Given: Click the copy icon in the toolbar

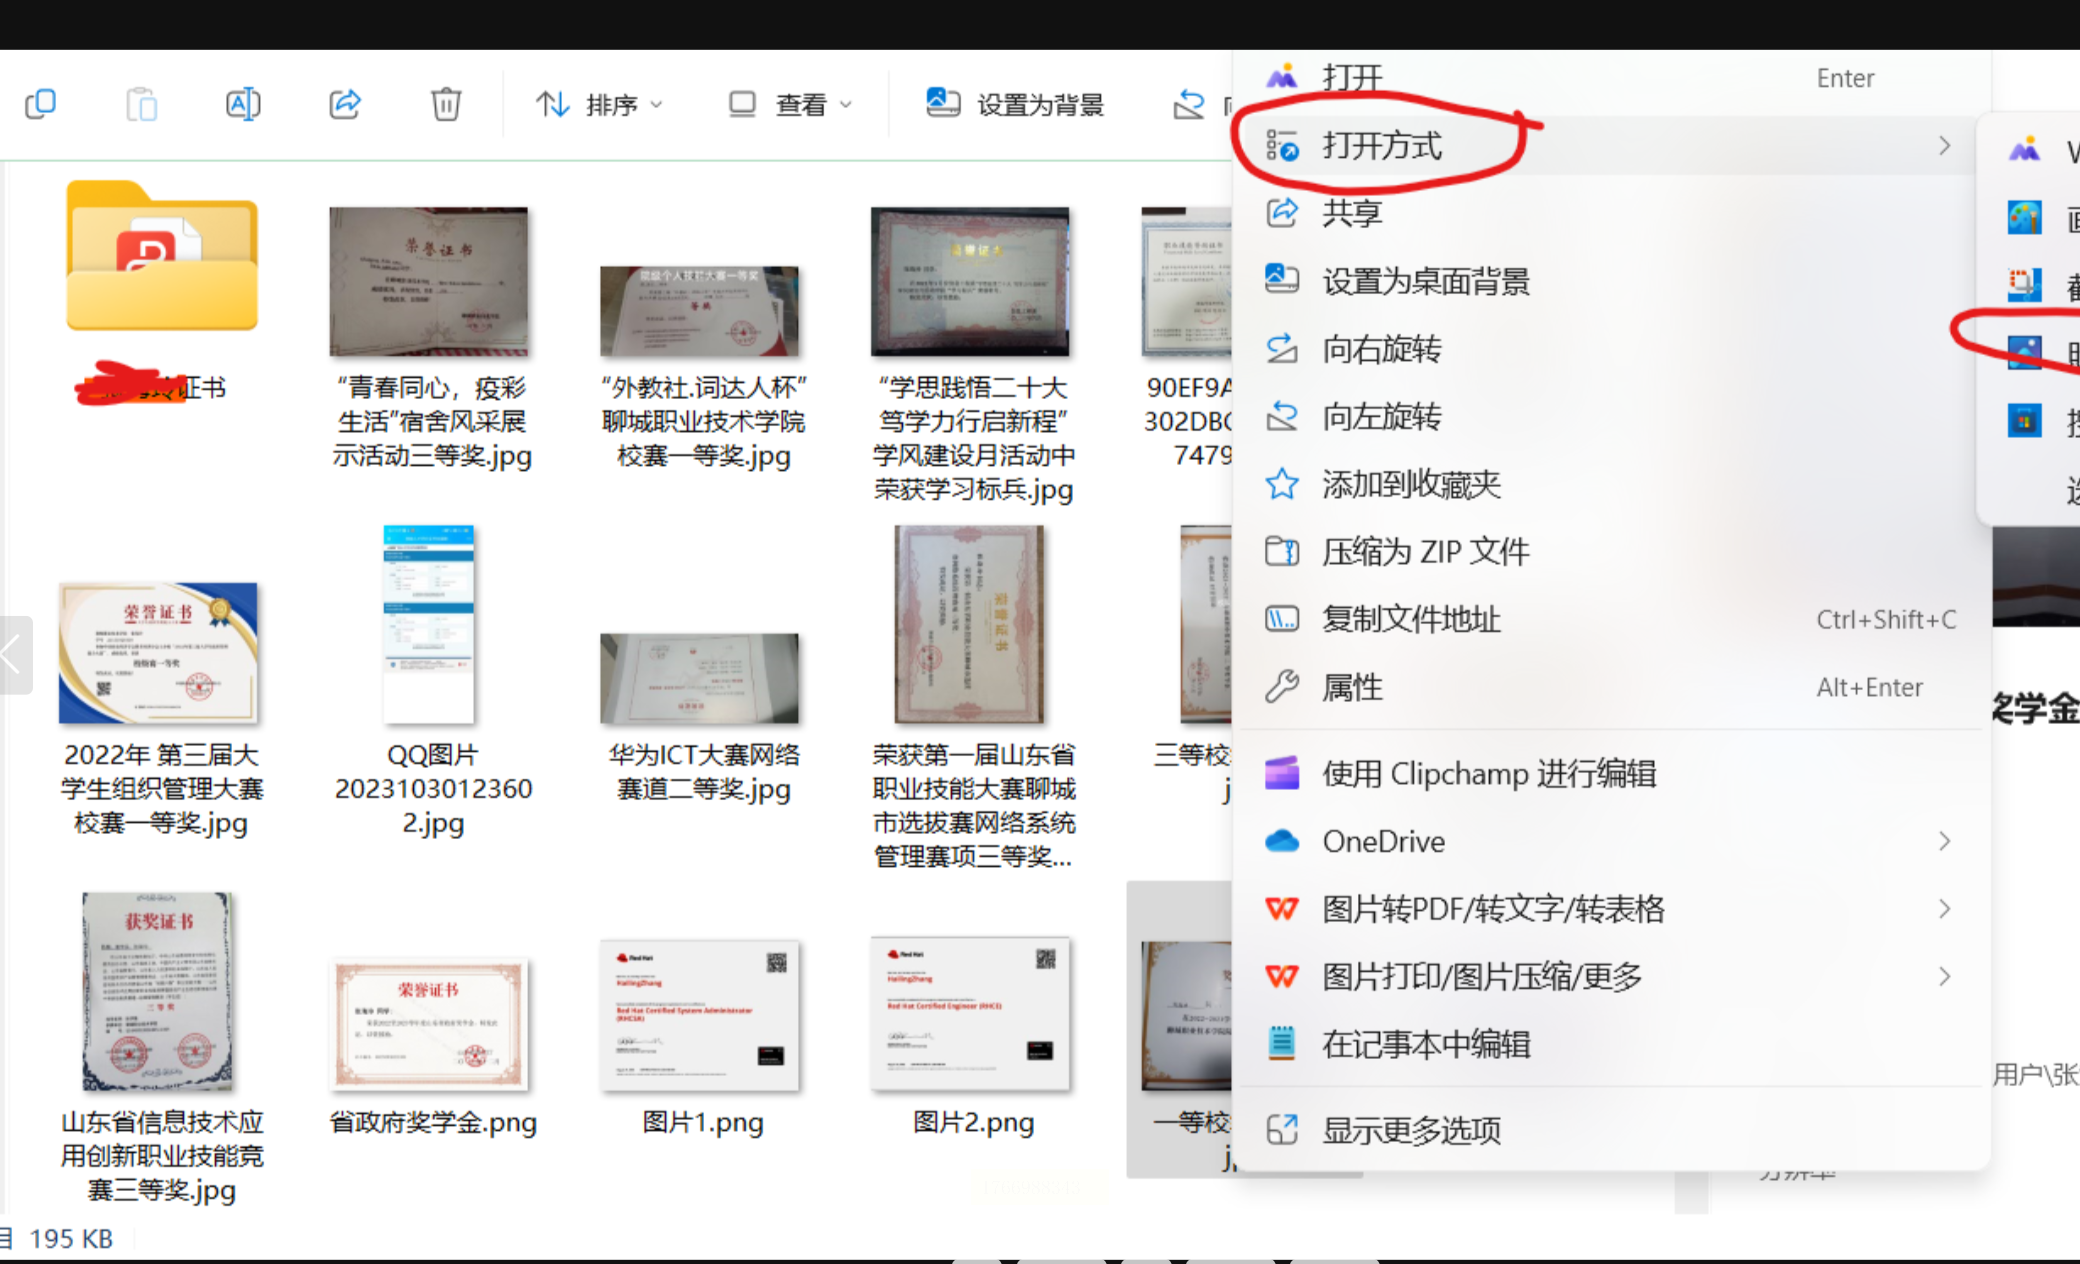Looking at the screenshot, I should click(x=40, y=104).
